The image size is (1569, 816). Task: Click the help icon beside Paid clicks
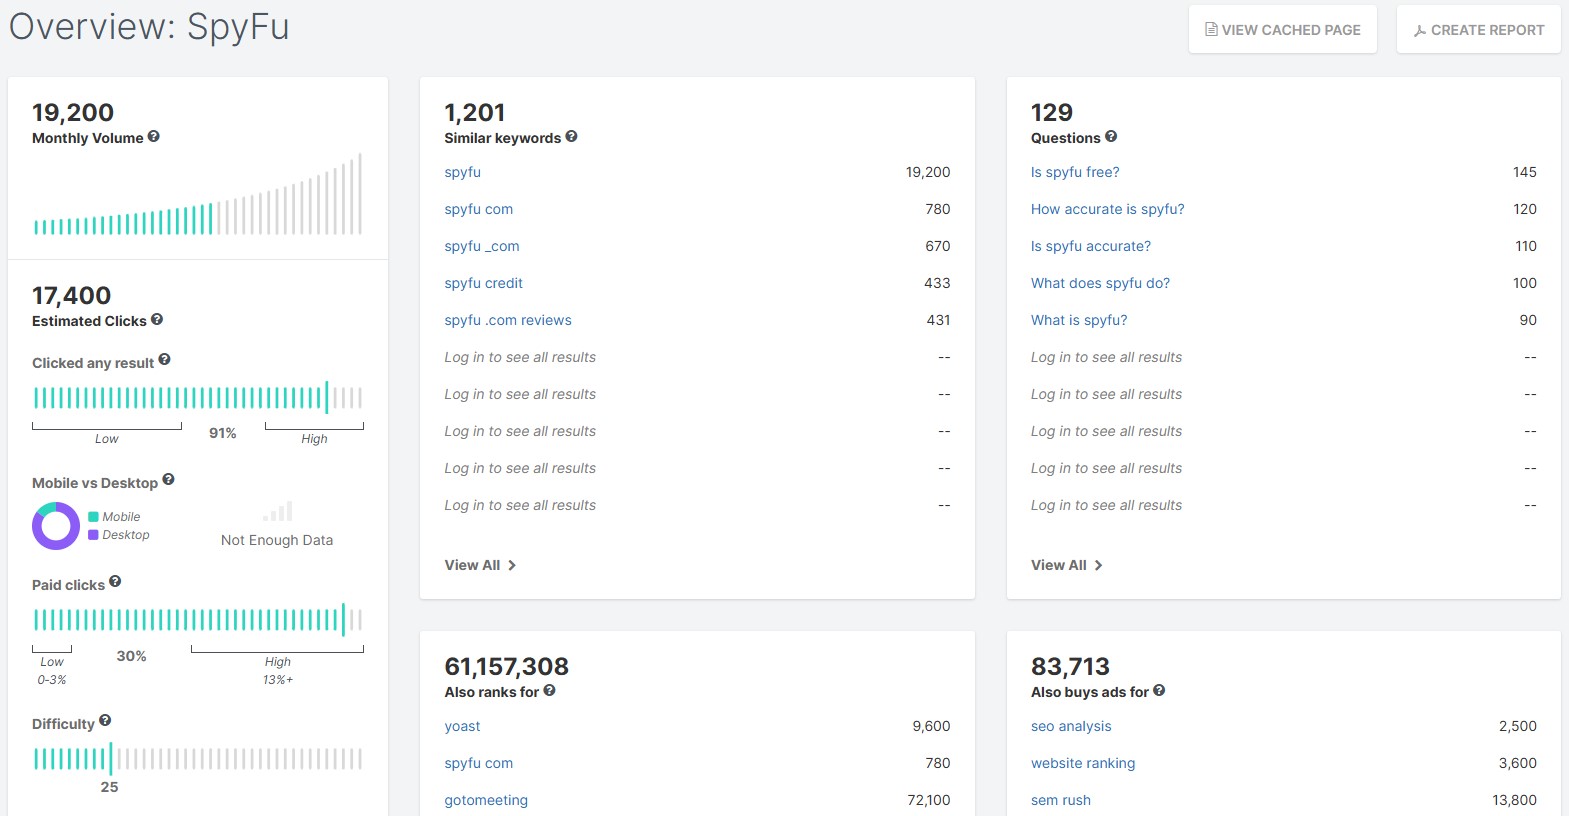tap(115, 582)
